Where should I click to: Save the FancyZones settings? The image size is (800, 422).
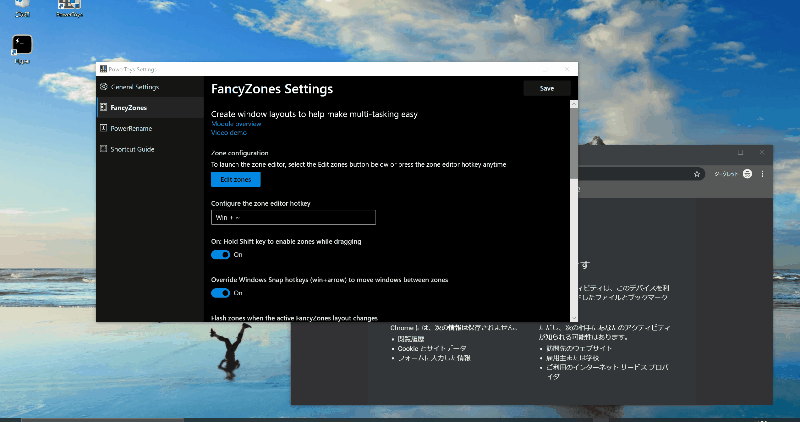tap(547, 88)
